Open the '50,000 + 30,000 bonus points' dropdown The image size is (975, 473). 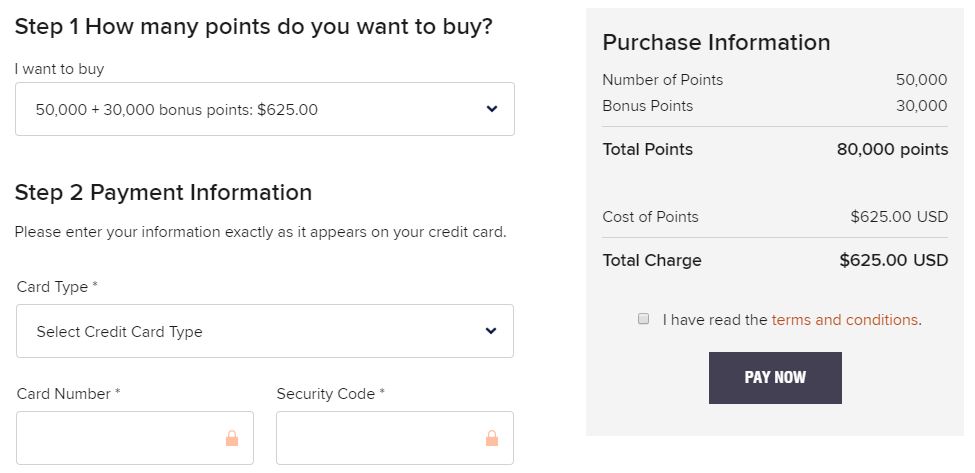click(x=265, y=109)
